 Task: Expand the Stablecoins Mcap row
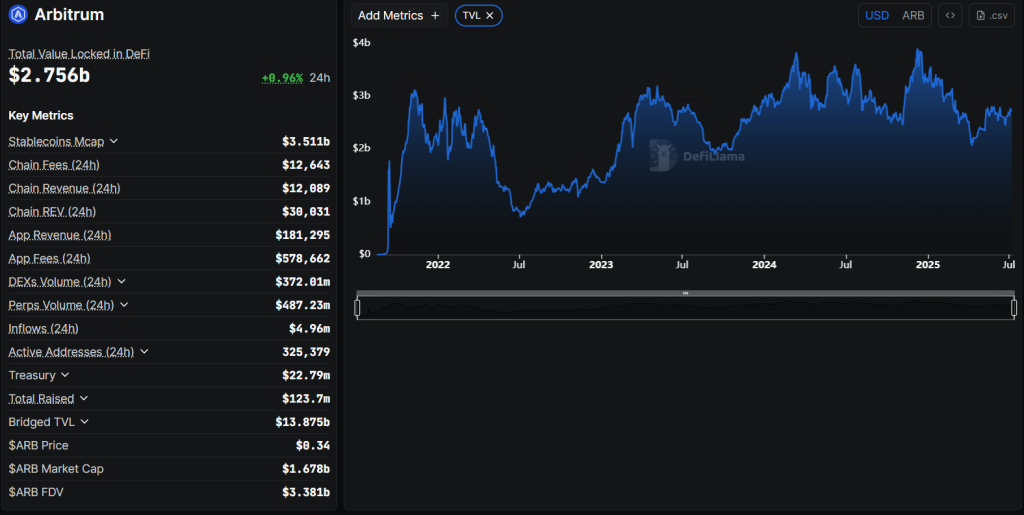pos(114,142)
